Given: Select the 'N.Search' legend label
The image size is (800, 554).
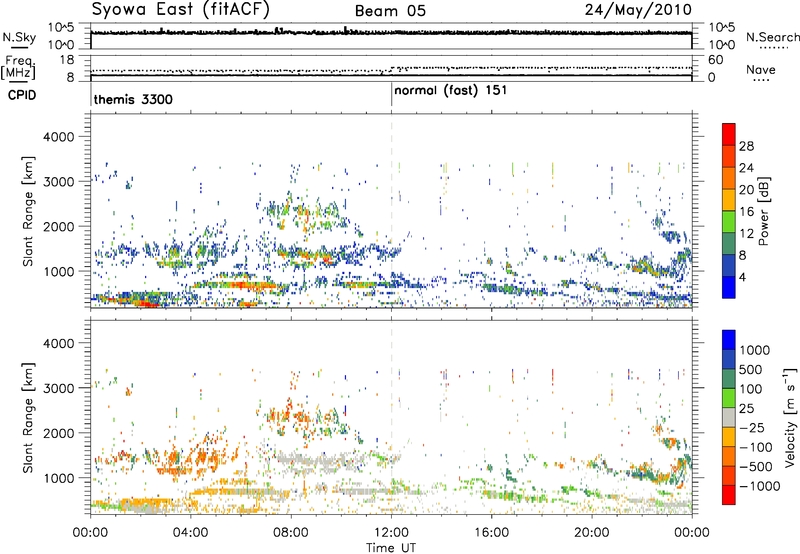Looking at the screenshot, I should tap(772, 37).
